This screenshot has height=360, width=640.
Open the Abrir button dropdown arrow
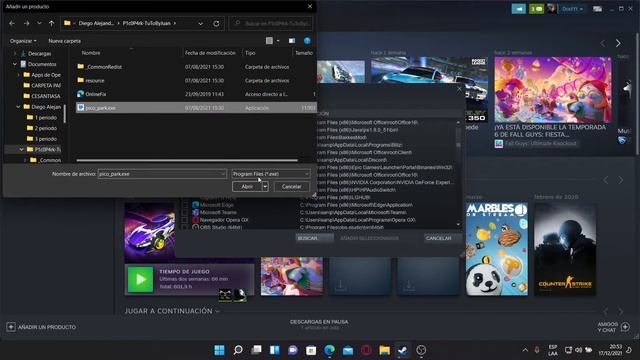(265, 187)
